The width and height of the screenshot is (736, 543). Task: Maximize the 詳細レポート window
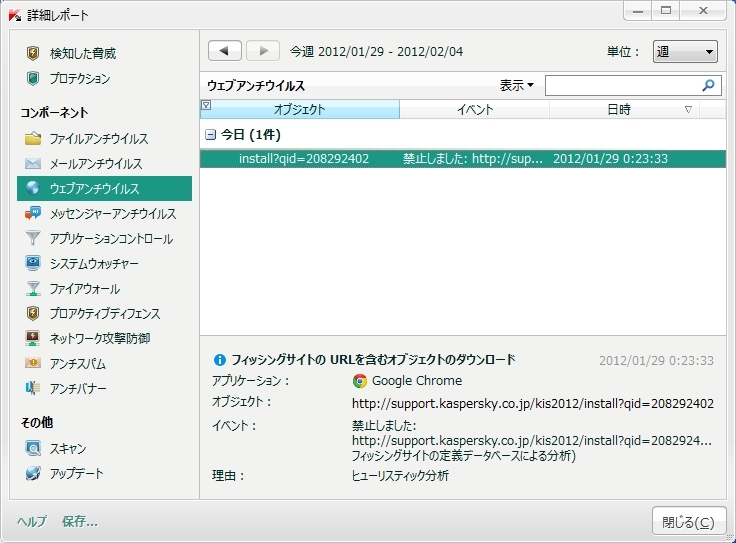[x=666, y=10]
